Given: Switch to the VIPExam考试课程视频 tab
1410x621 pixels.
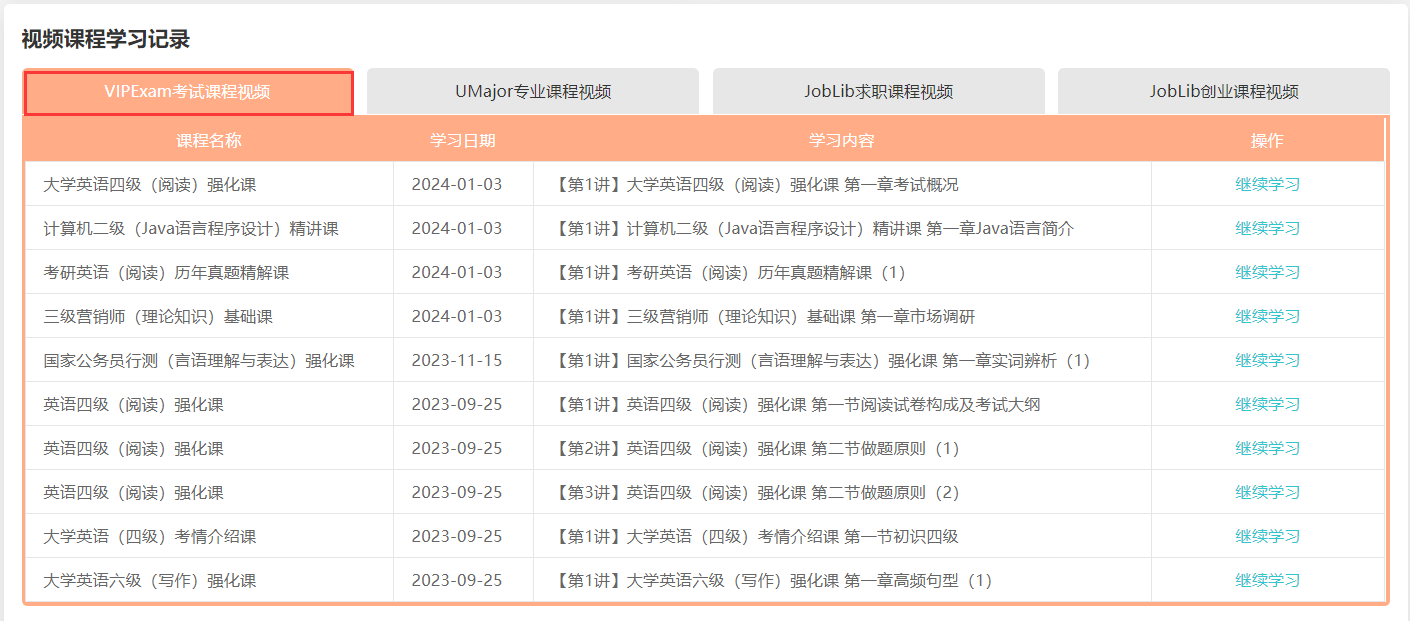Looking at the screenshot, I should tap(188, 92).
